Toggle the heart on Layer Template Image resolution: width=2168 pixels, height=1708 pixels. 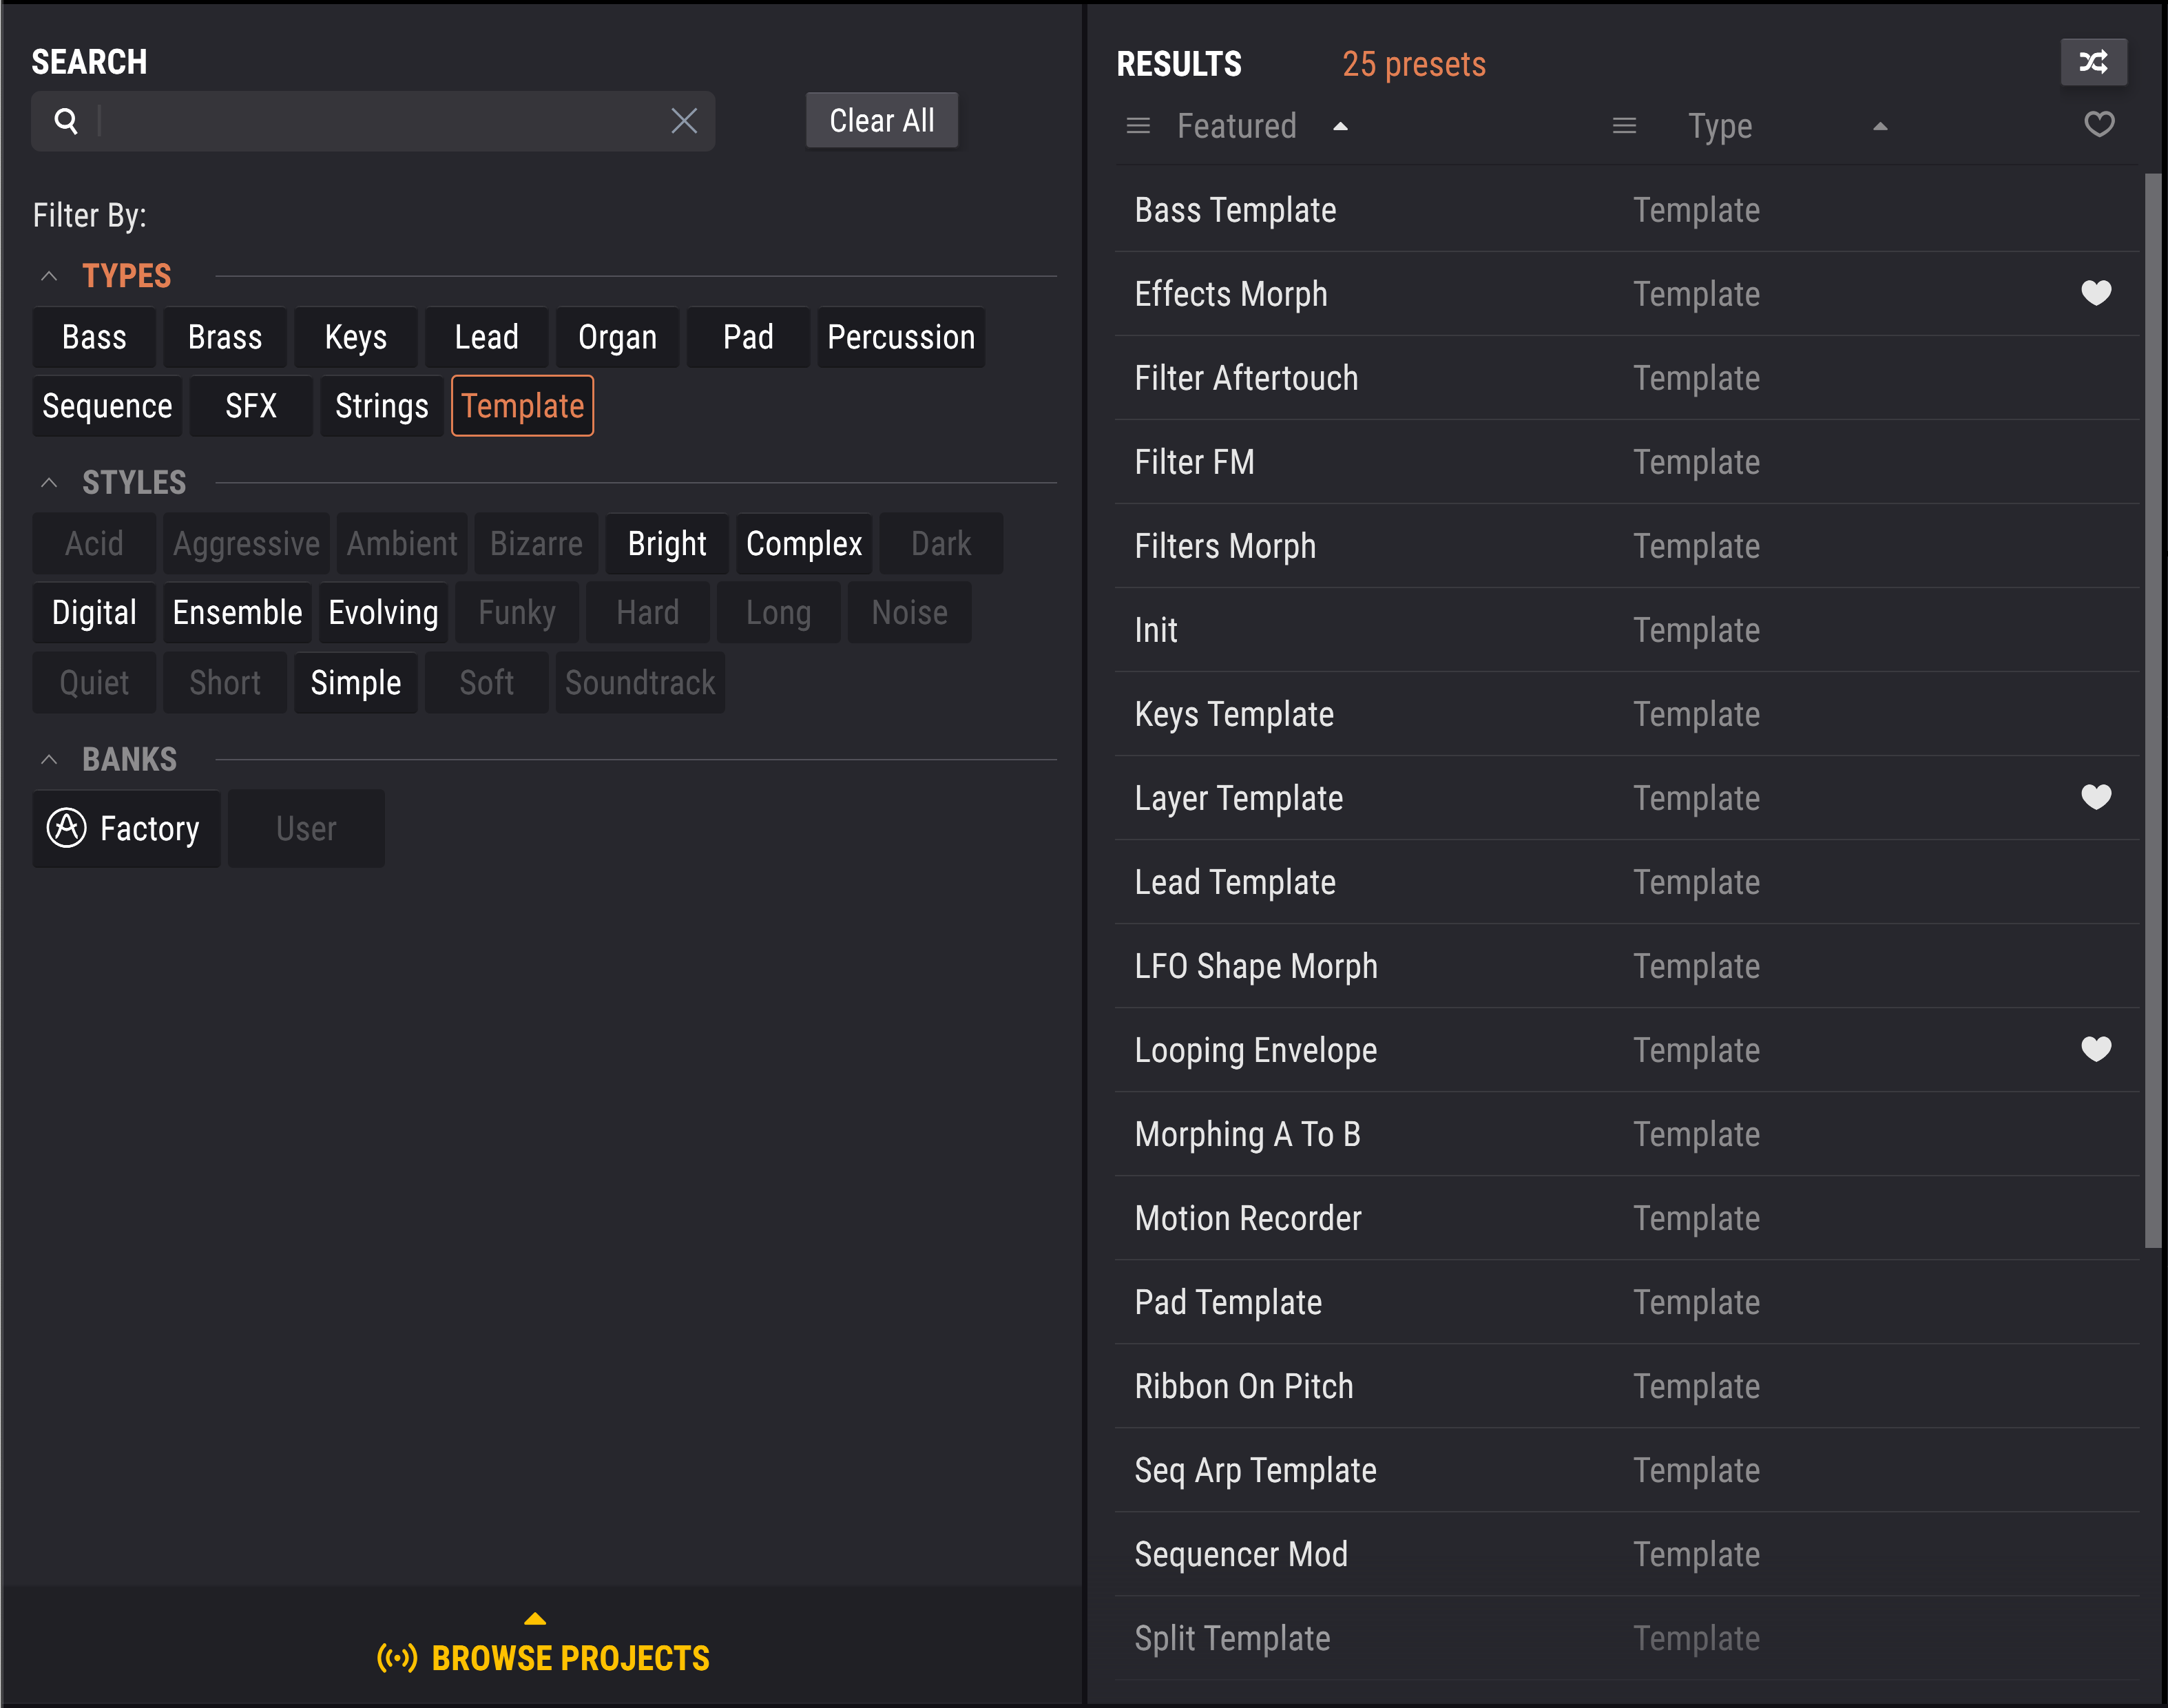[2096, 797]
